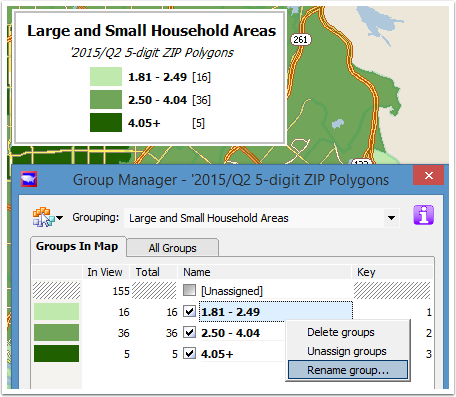456x397 pixels.
Task: Uncheck the 4.05+ group checkbox
Action: coord(189,353)
